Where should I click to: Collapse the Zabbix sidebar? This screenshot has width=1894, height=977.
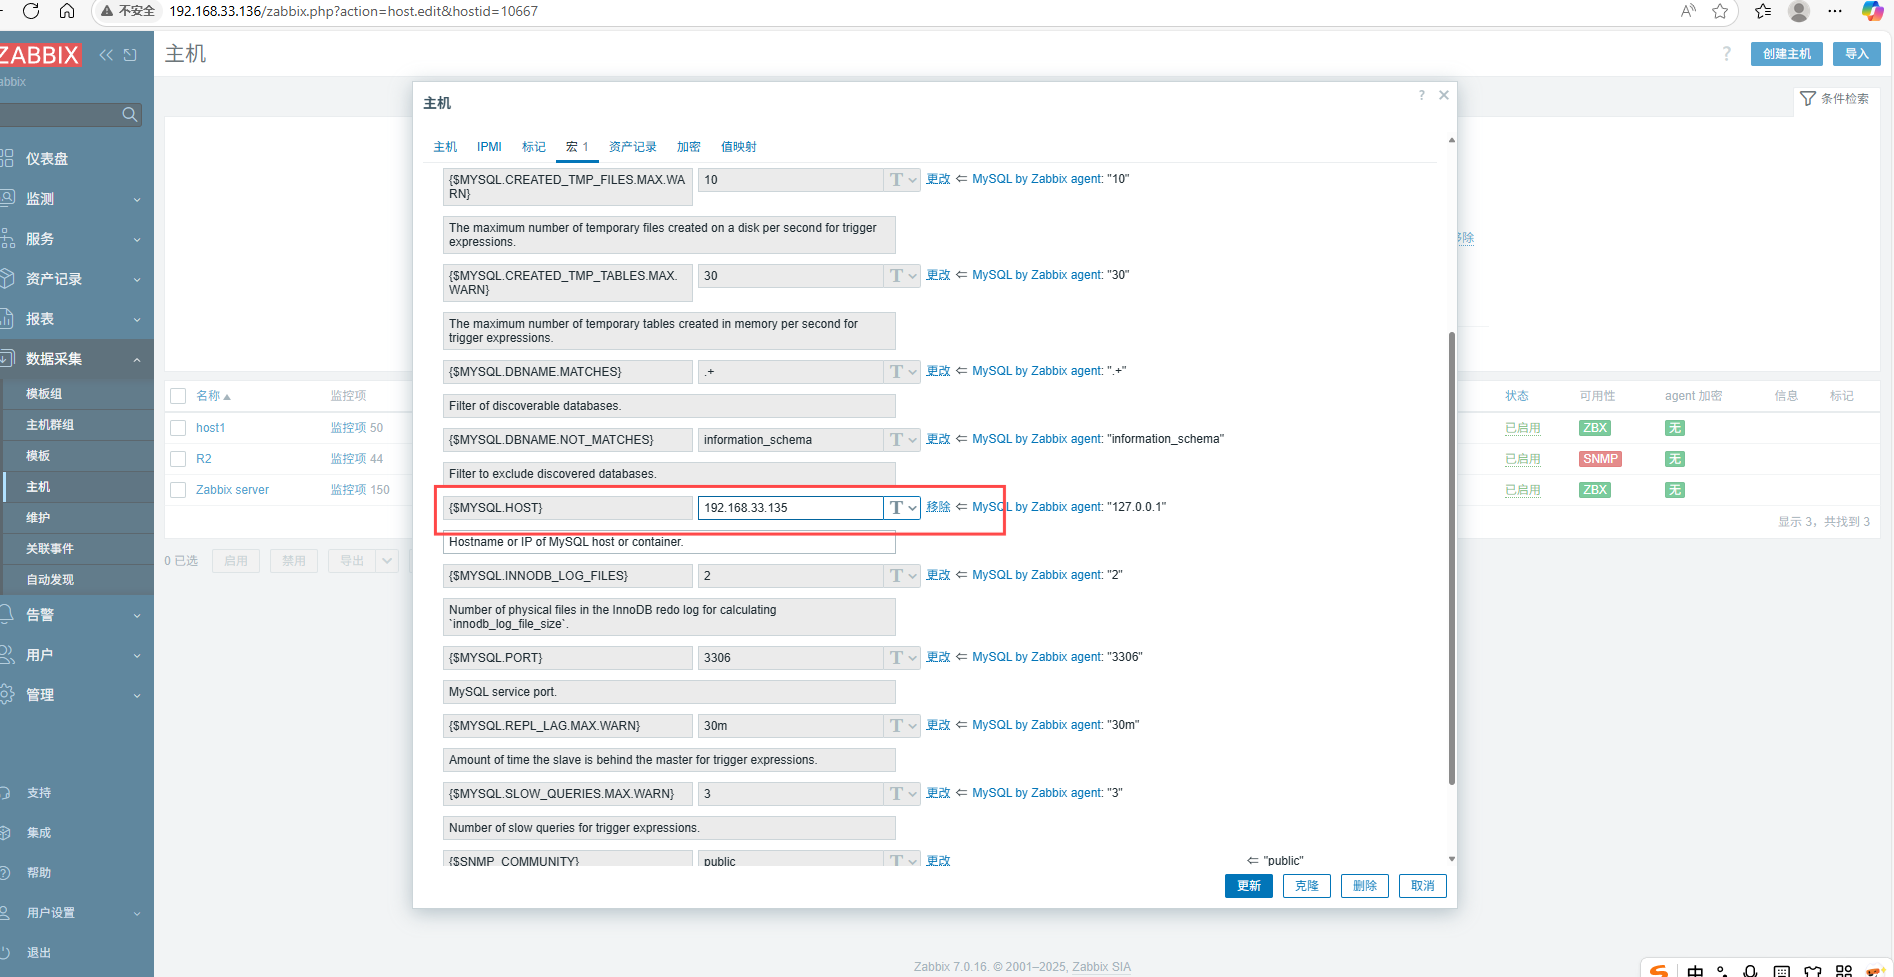106,55
